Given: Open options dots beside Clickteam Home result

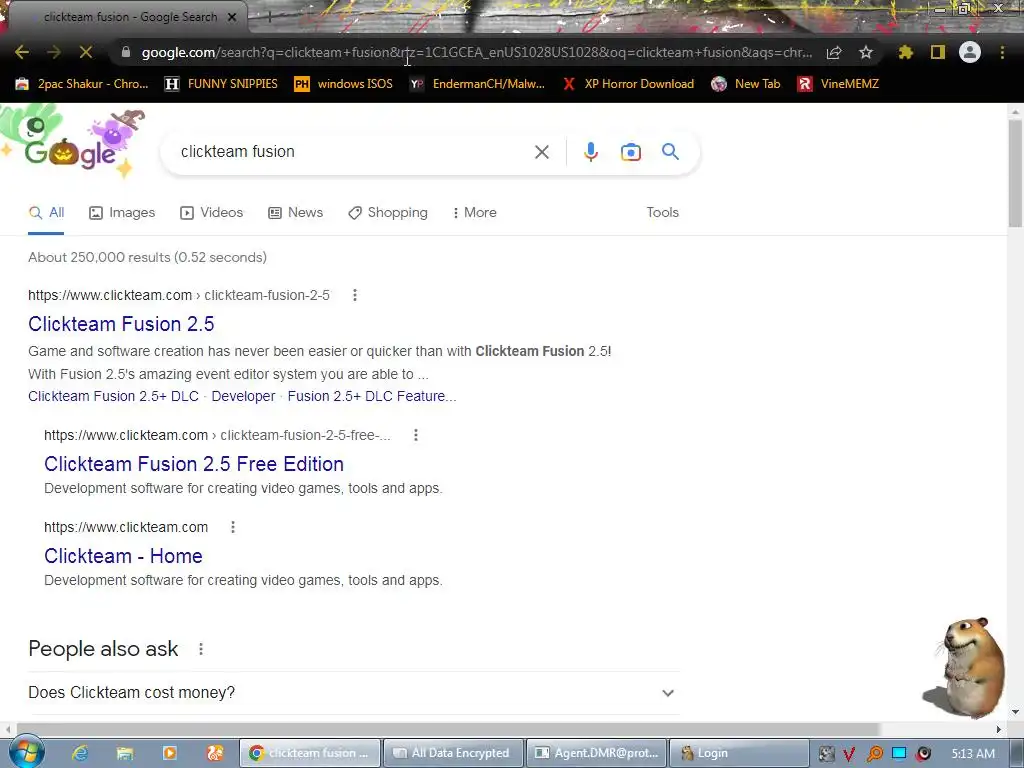Looking at the screenshot, I should point(233,527).
